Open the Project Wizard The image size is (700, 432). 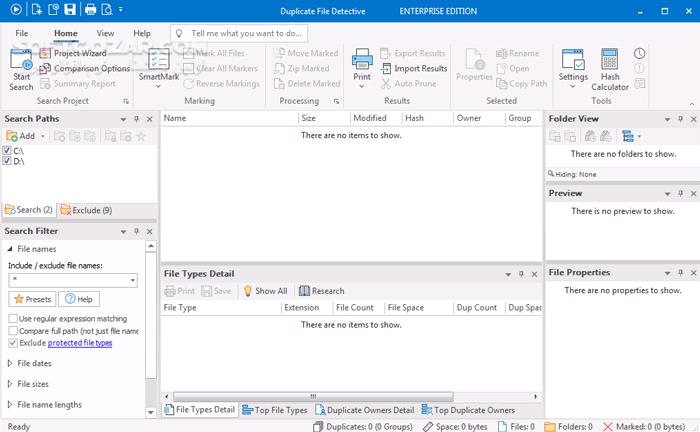[73, 53]
